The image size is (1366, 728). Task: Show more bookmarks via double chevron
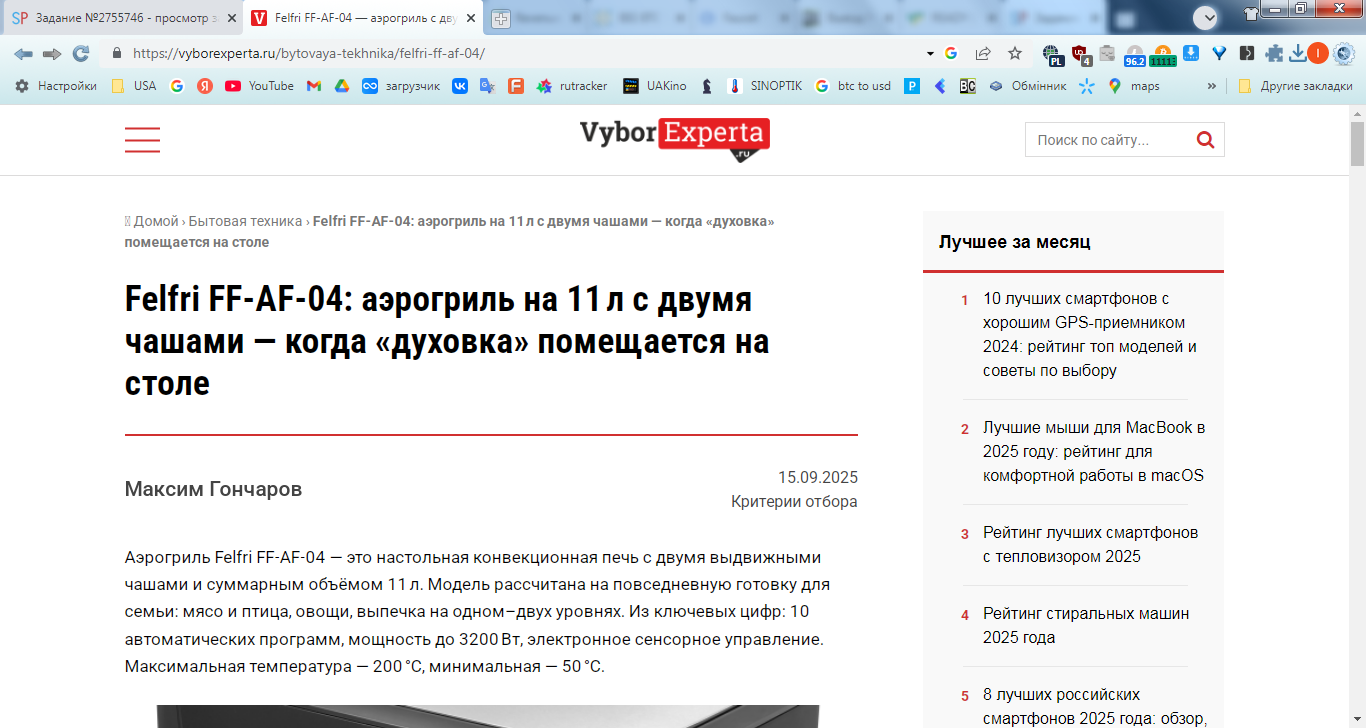[1212, 86]
